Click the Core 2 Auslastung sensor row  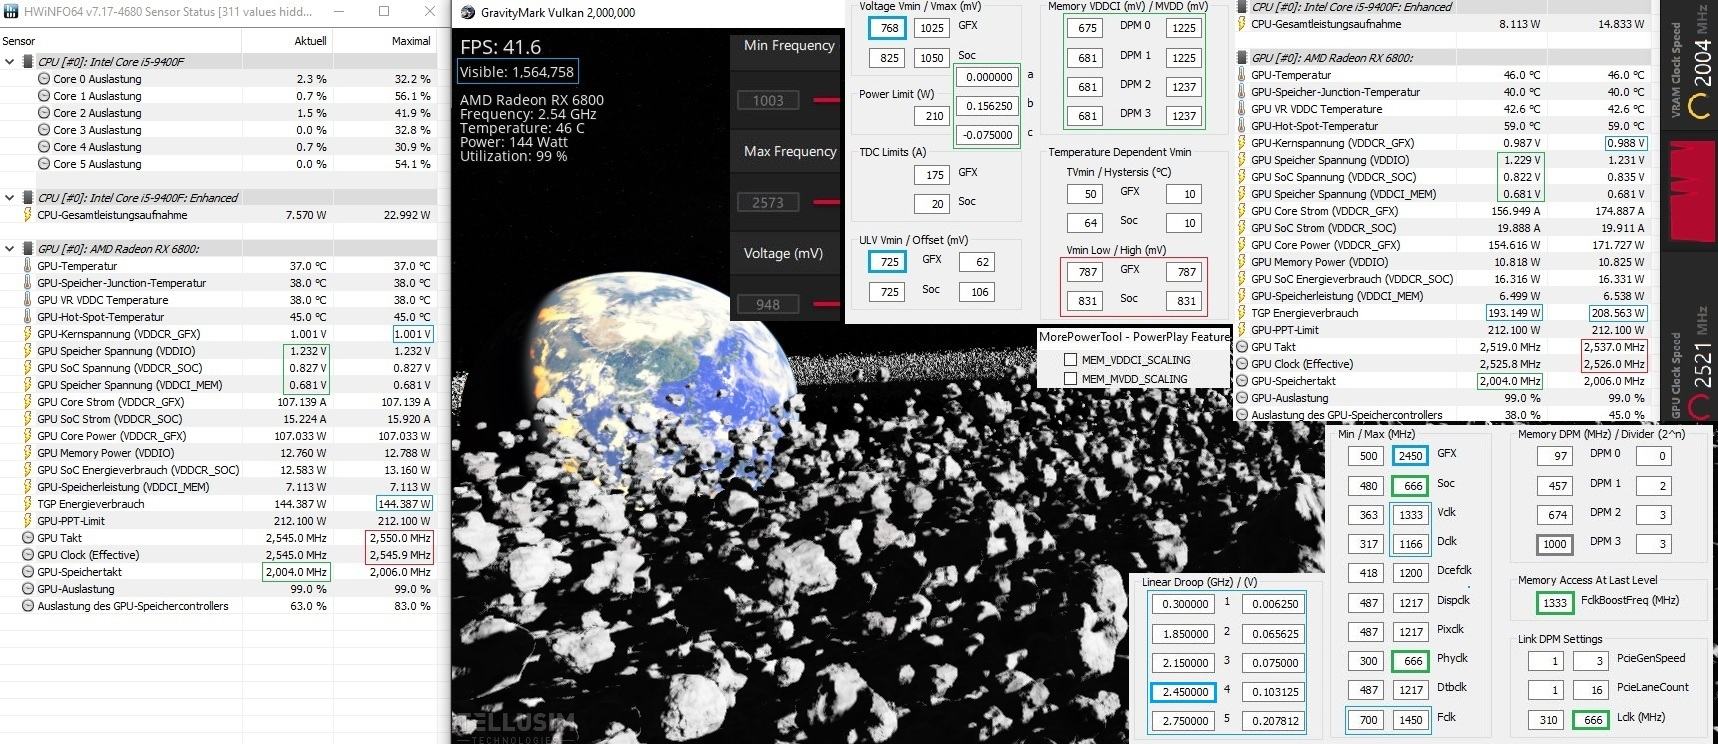218,113
